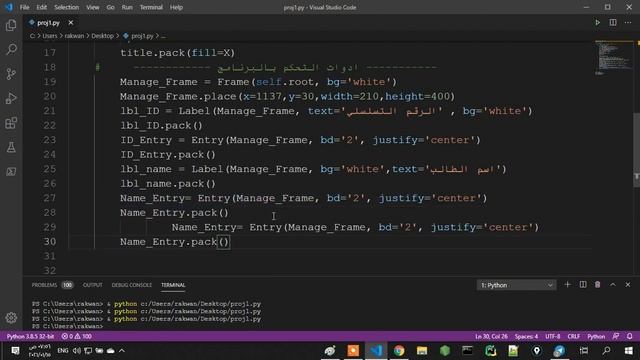Image resolution: width=640 pixels, height=360 pixels.
Task: Open Run and Debug view
Action: 11,98
